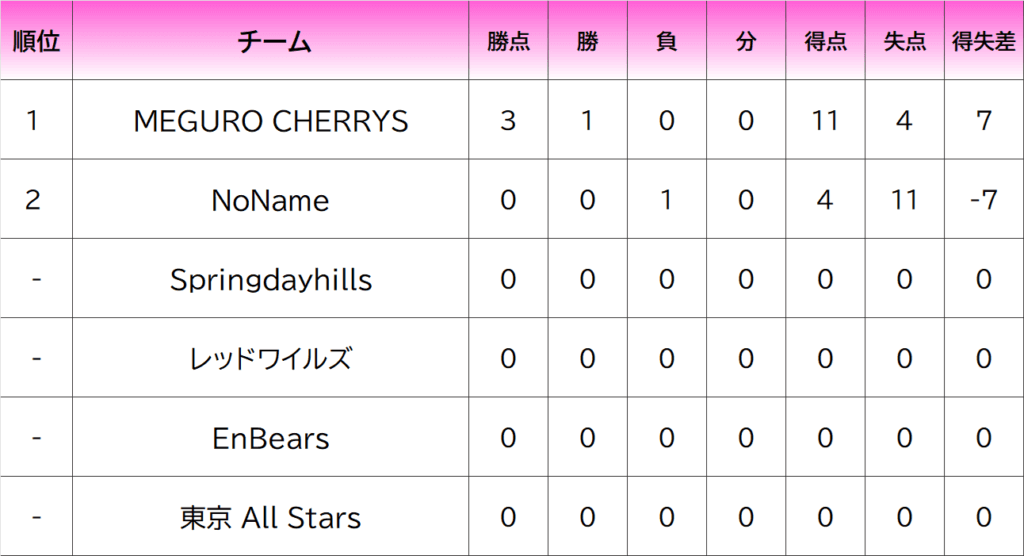Open the Springdayhills team entry

271,280
